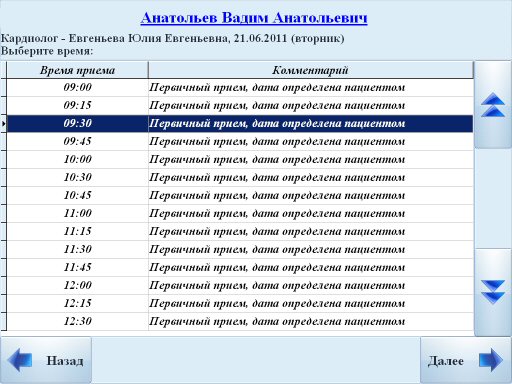Screen dimensions: 512x384
Task: Click the comment text in the 12:15 row
Action: [277, 304]
